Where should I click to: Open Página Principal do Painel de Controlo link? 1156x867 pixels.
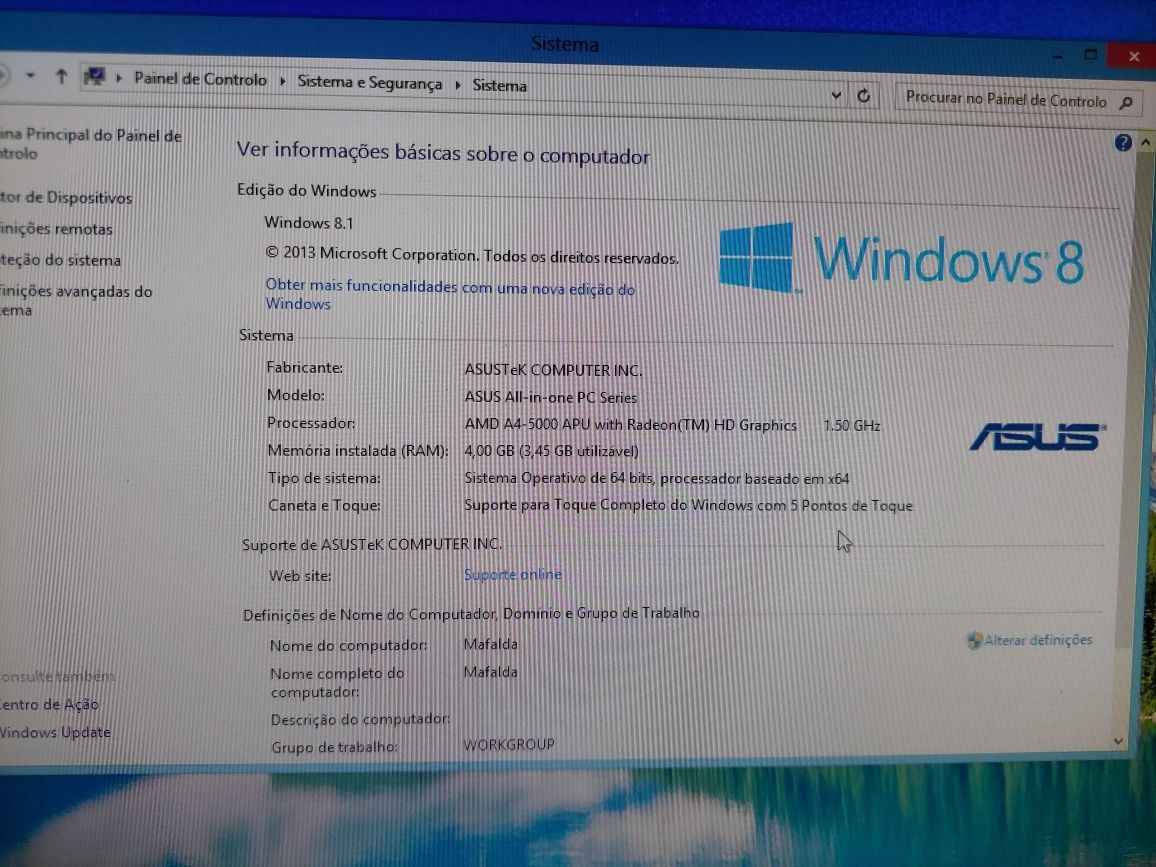pyautogui.click(x=90, y=144)
